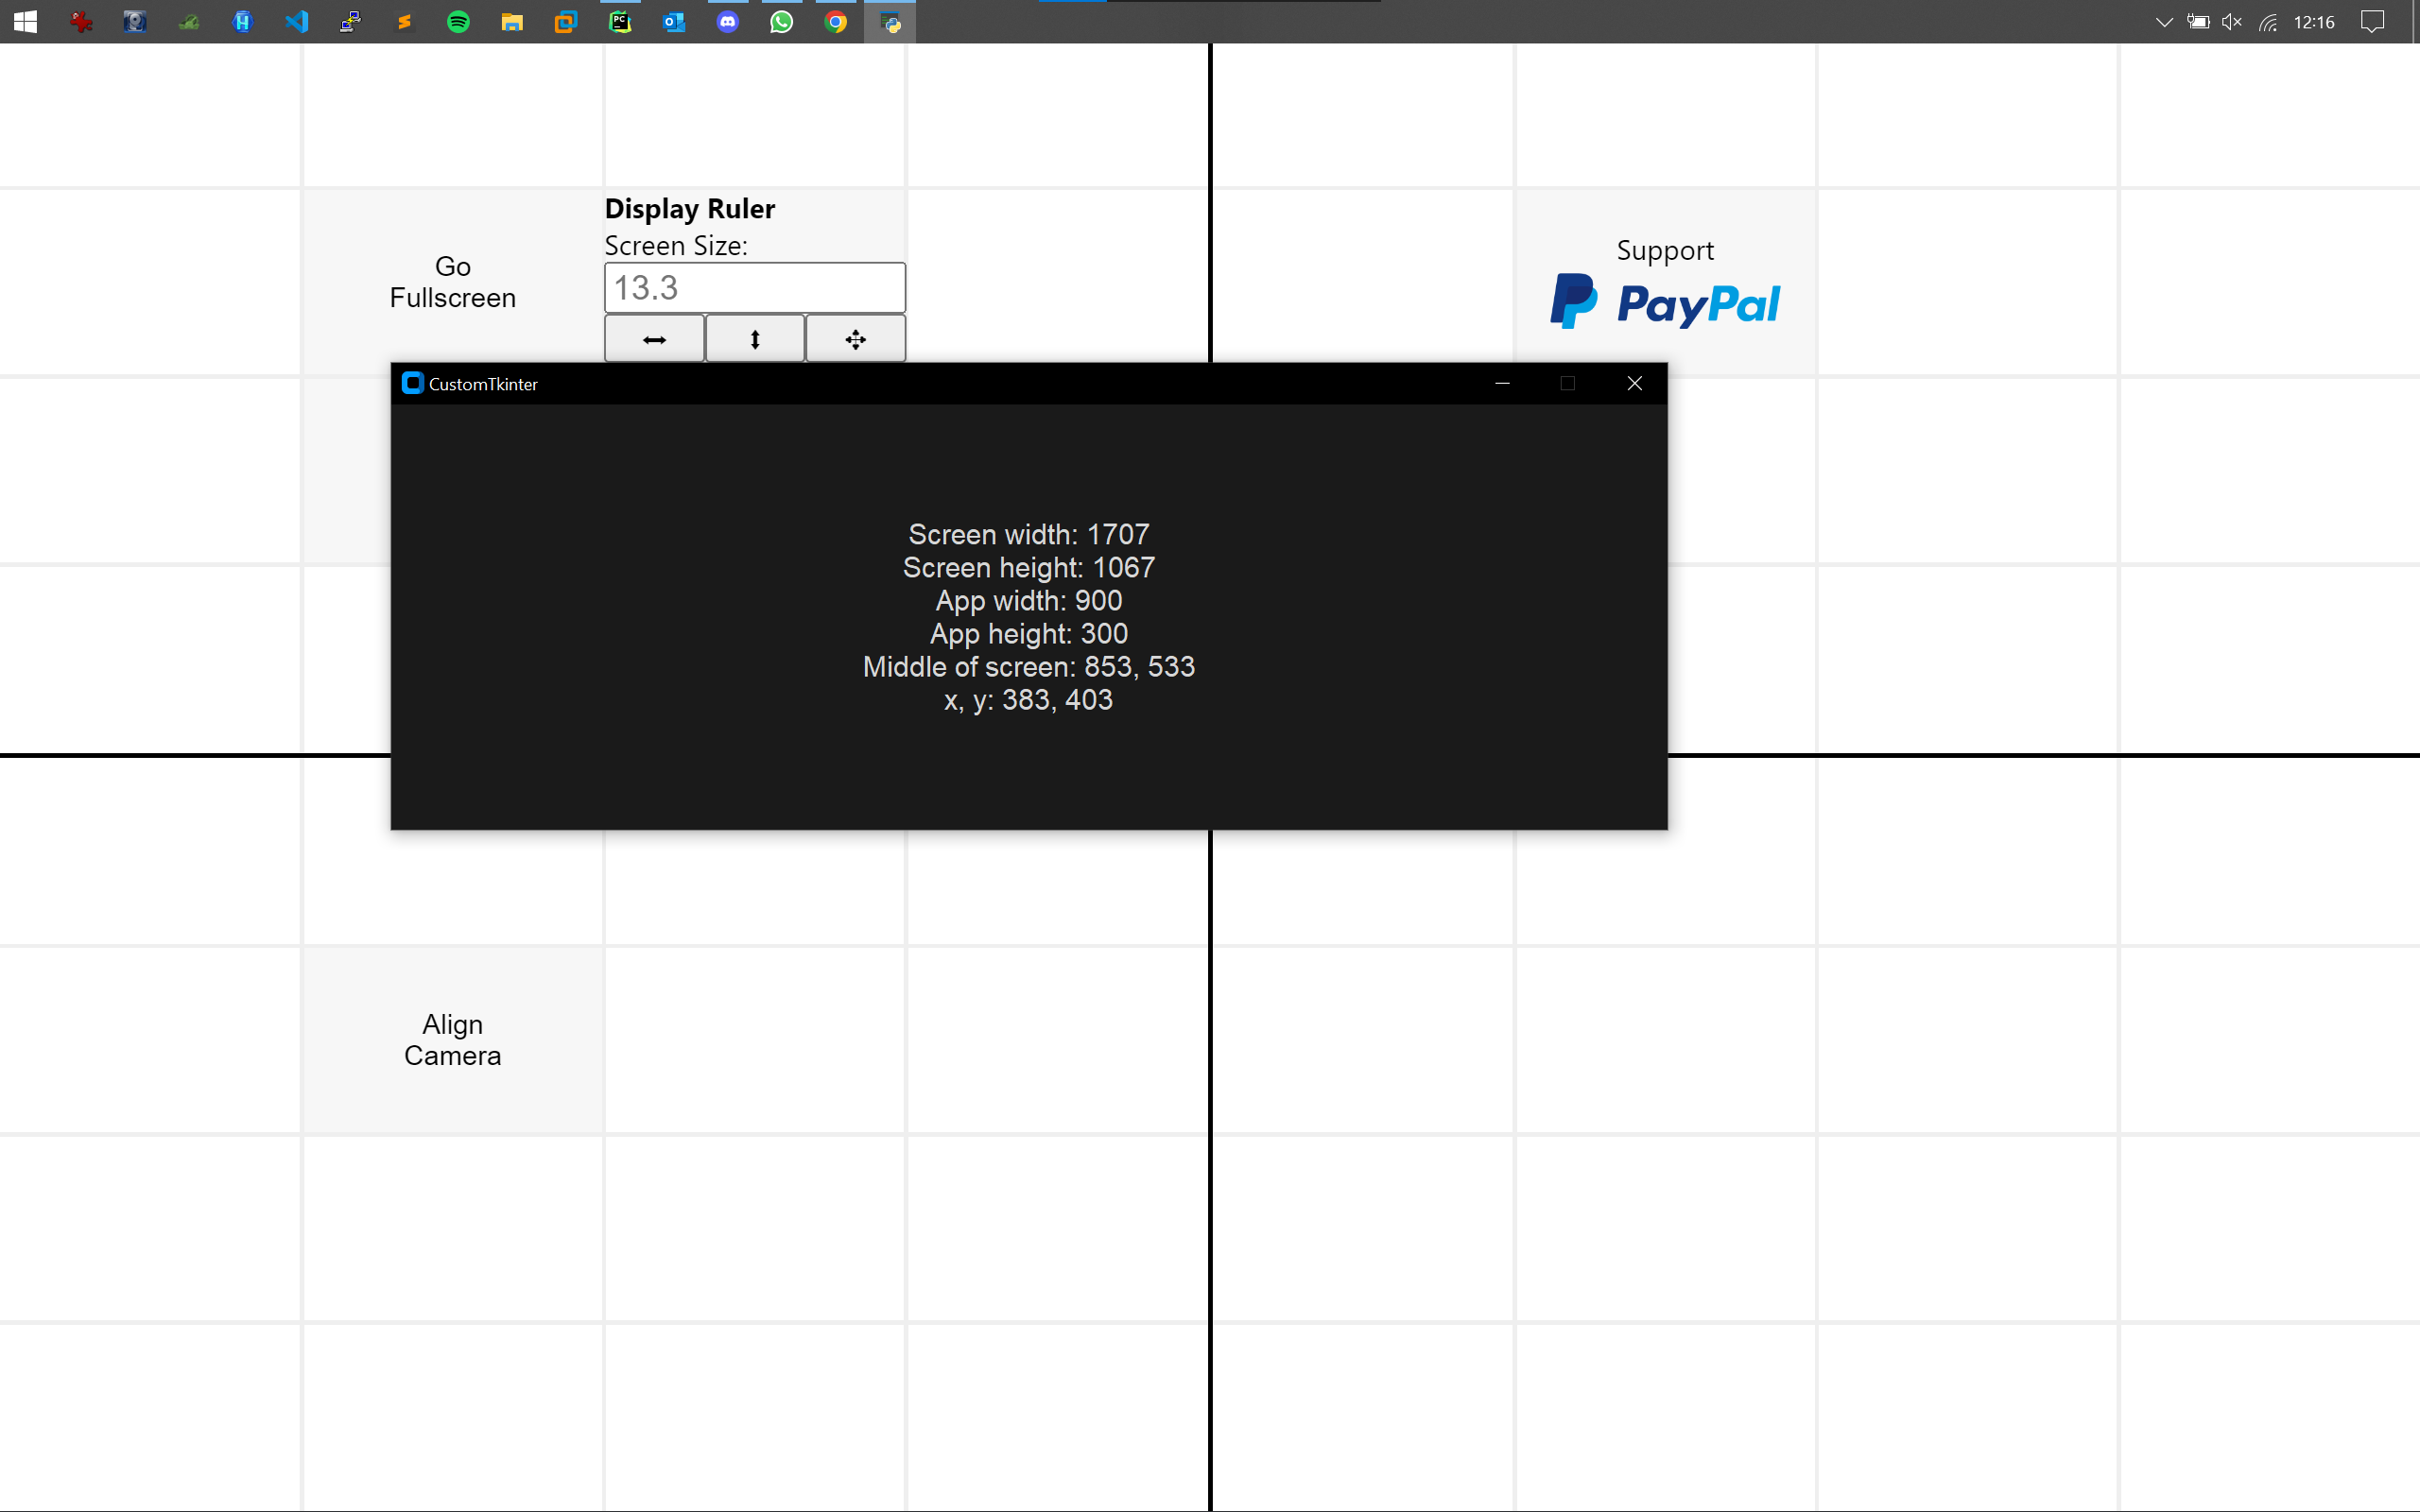Image resolution: width=2420 pixels, height=1512 pixels.
Task: Open the Action Center notification panel
Action: tap(2374, 21)
